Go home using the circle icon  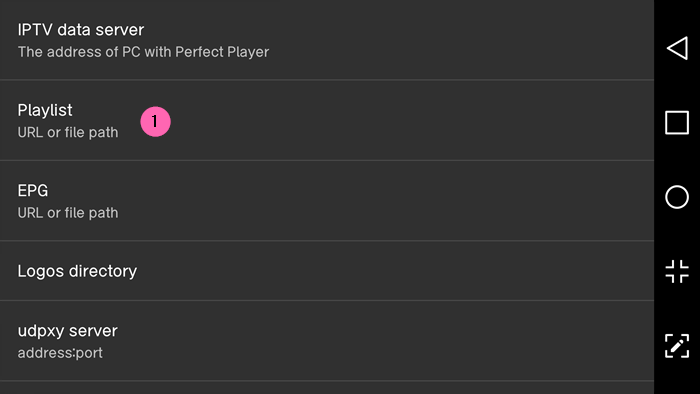[677, 197]
